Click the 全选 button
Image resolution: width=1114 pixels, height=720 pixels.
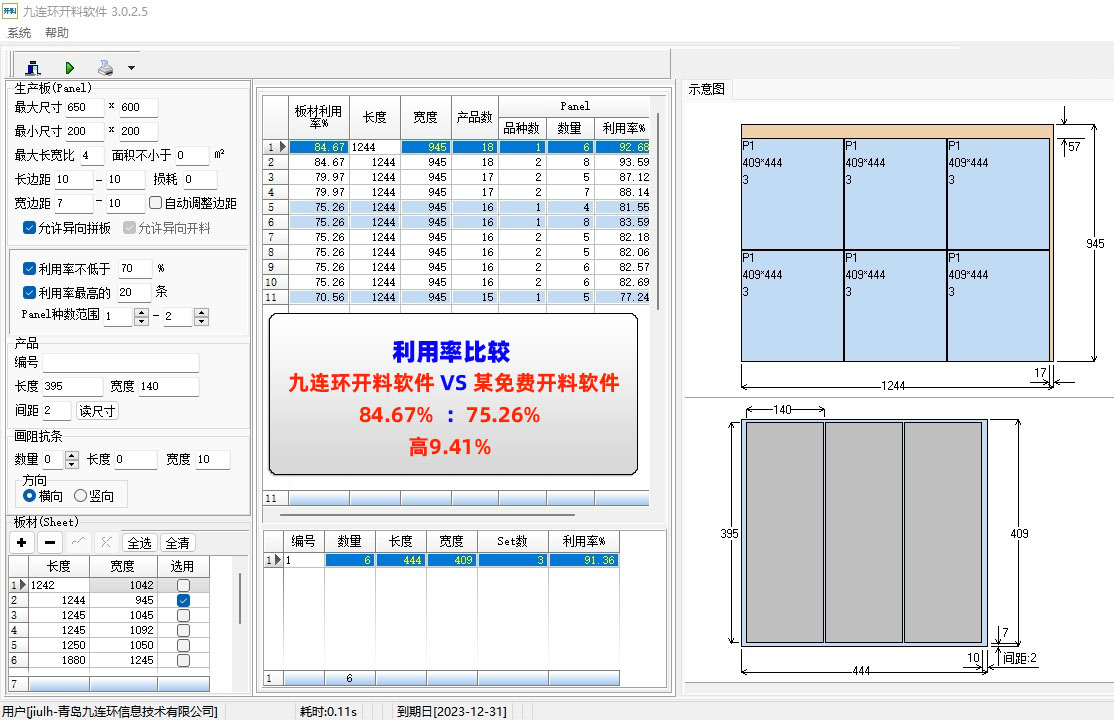[139, 543]
